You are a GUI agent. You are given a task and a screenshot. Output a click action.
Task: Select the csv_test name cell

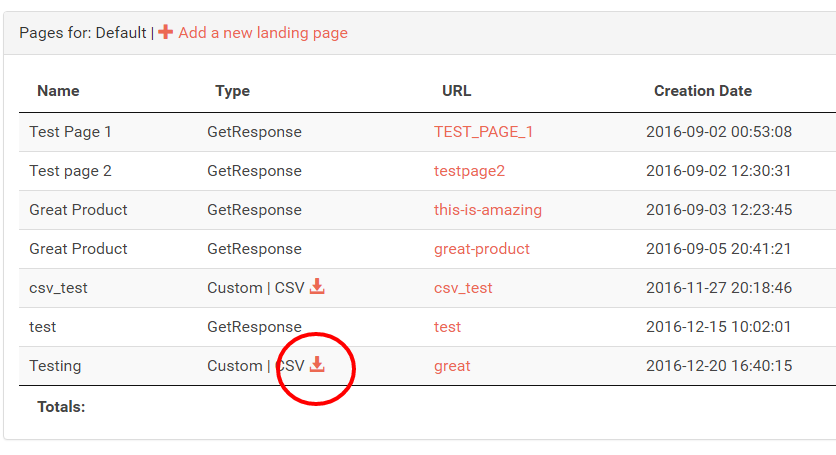58,288
